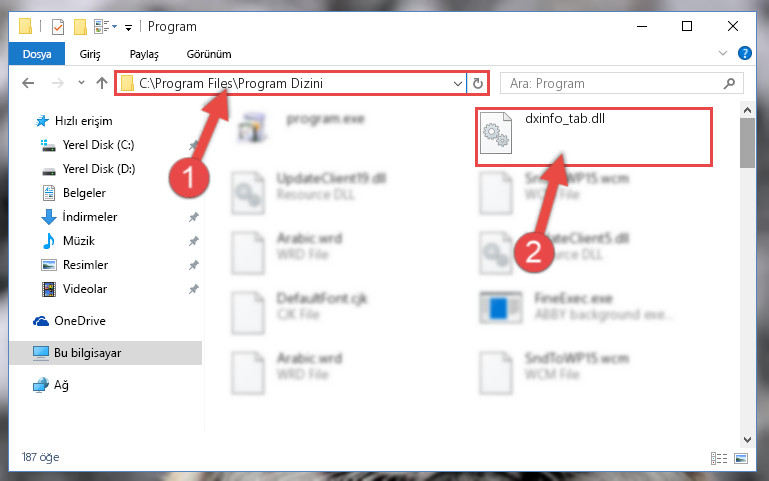Viewport: 769px width, 481px height.
Task: Switch to the details view layout icon
Action: tap(718, 458)
